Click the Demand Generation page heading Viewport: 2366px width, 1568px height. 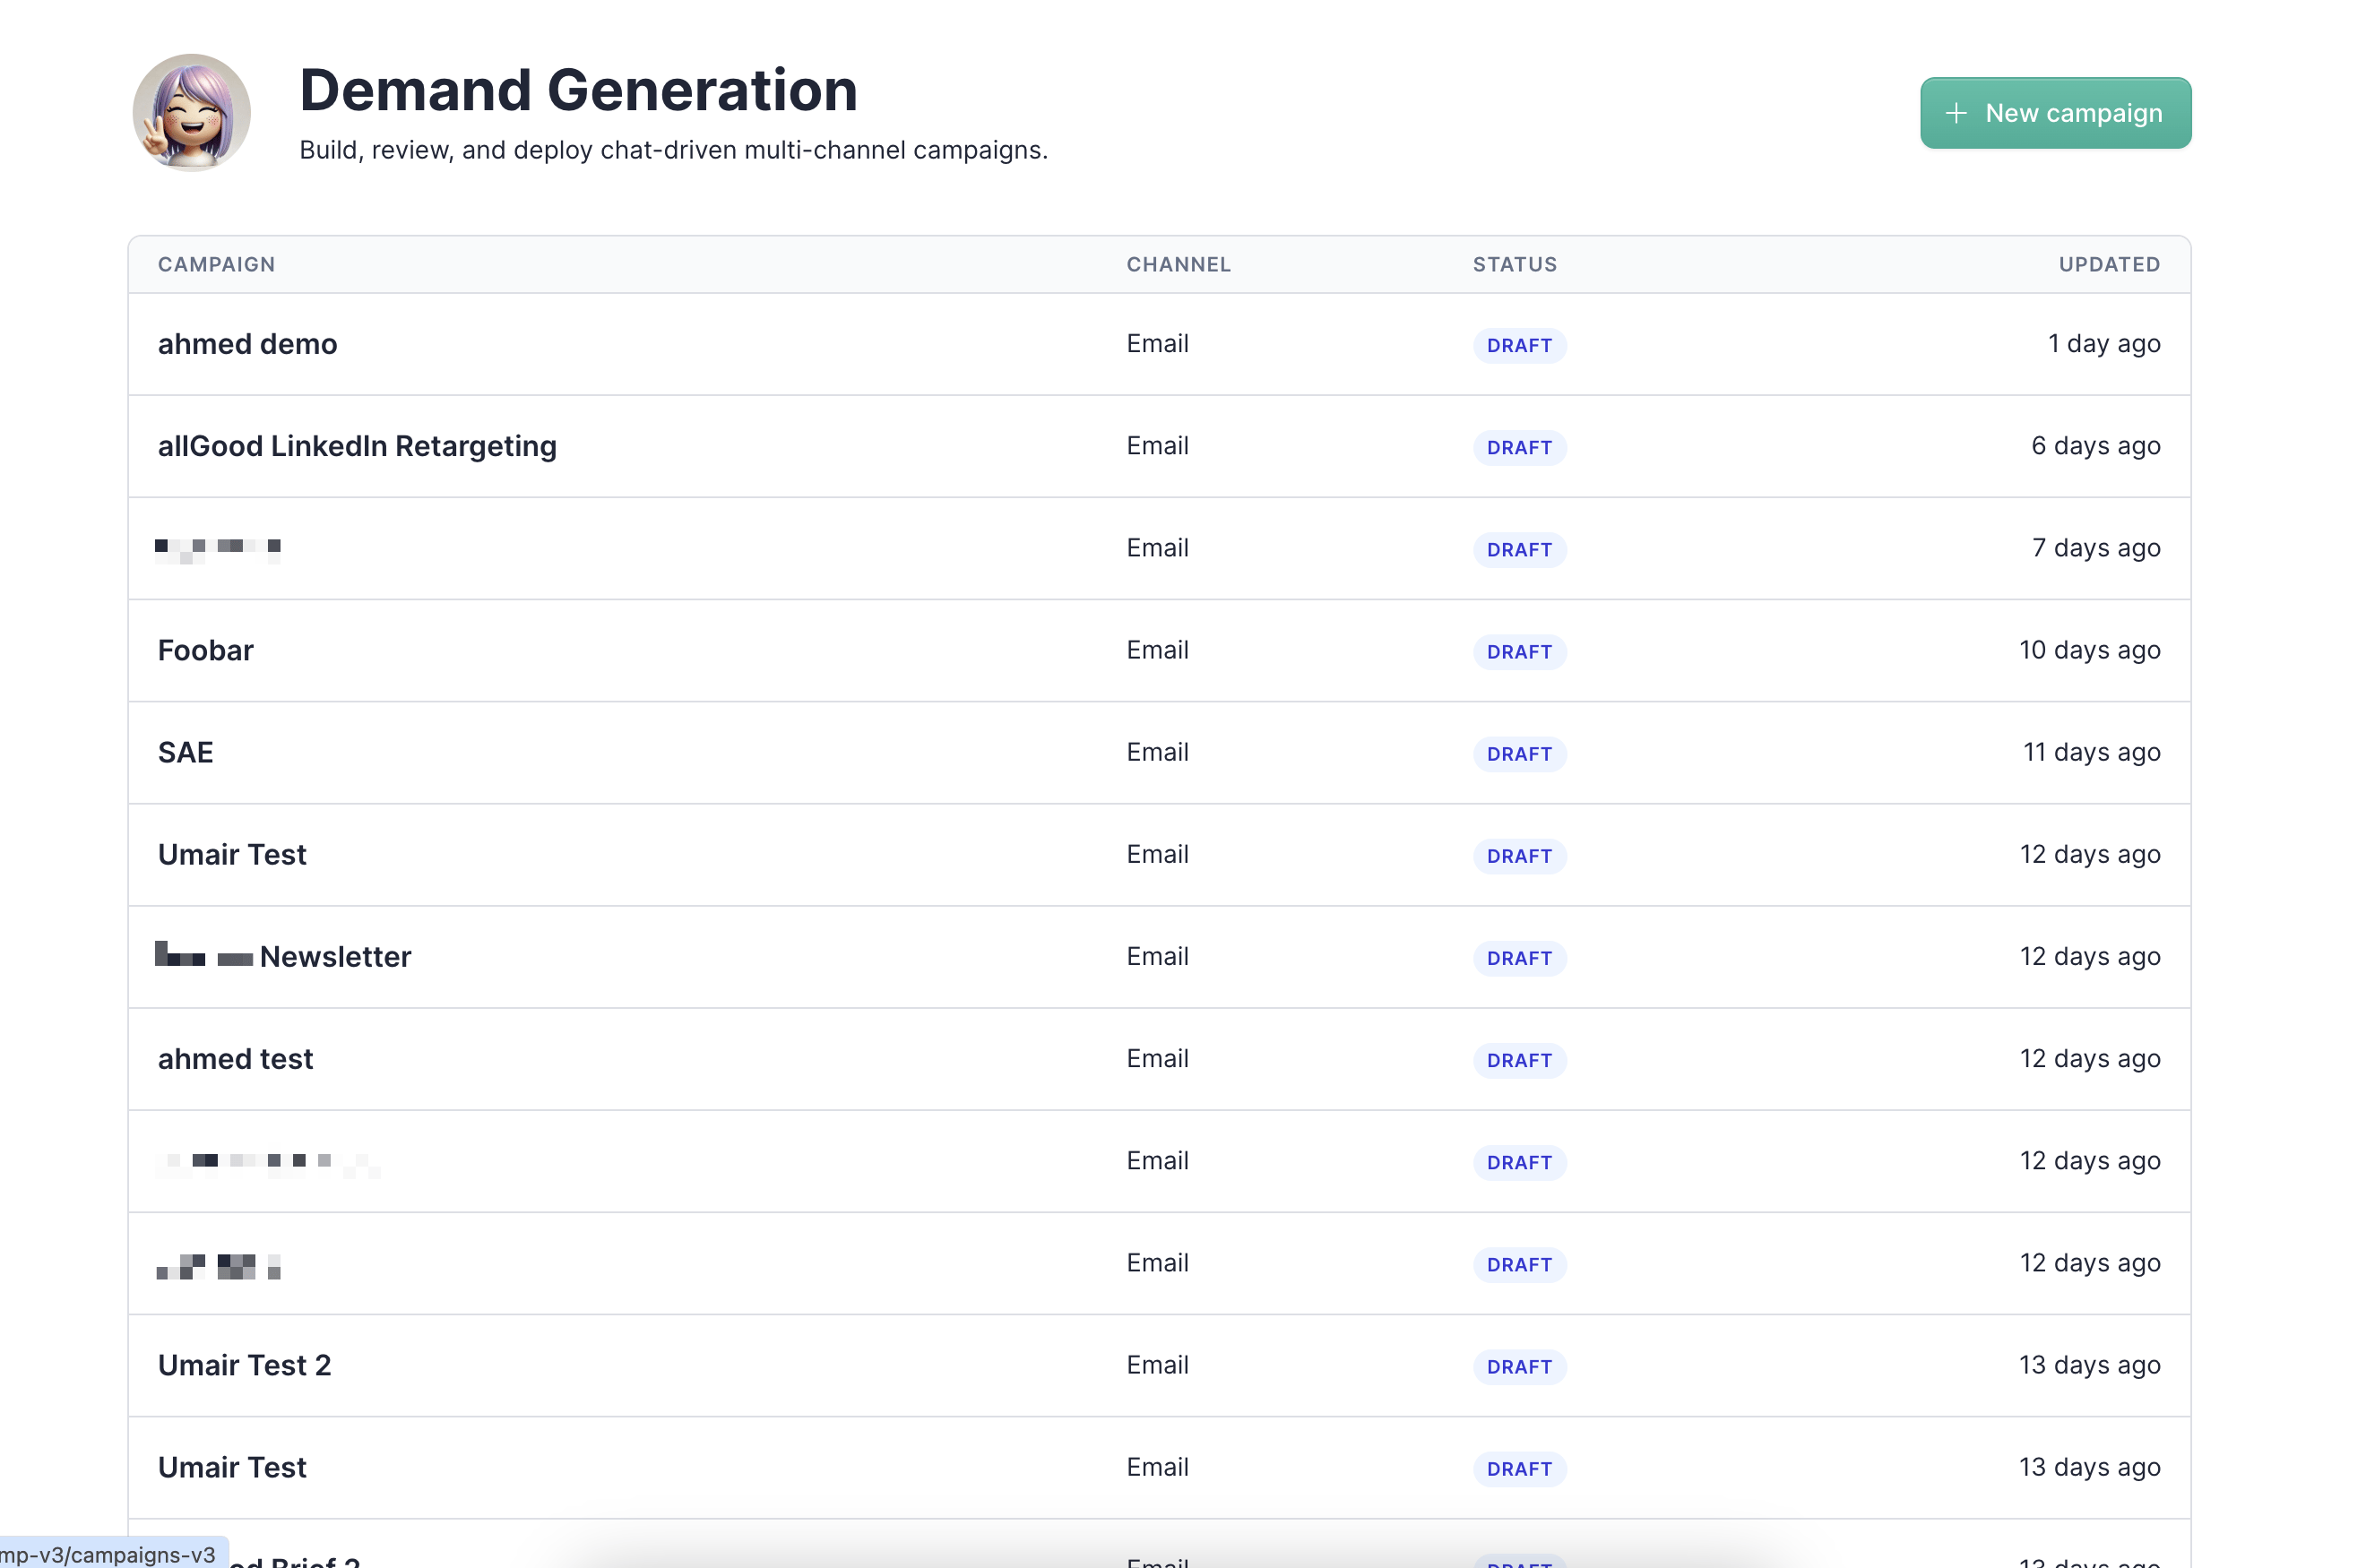tap(578, 90)
